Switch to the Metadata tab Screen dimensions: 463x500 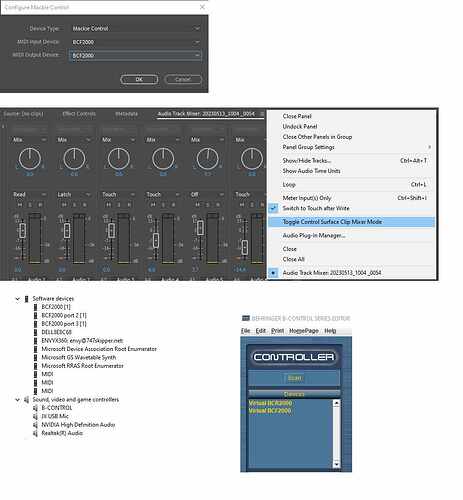click(126, 114)
